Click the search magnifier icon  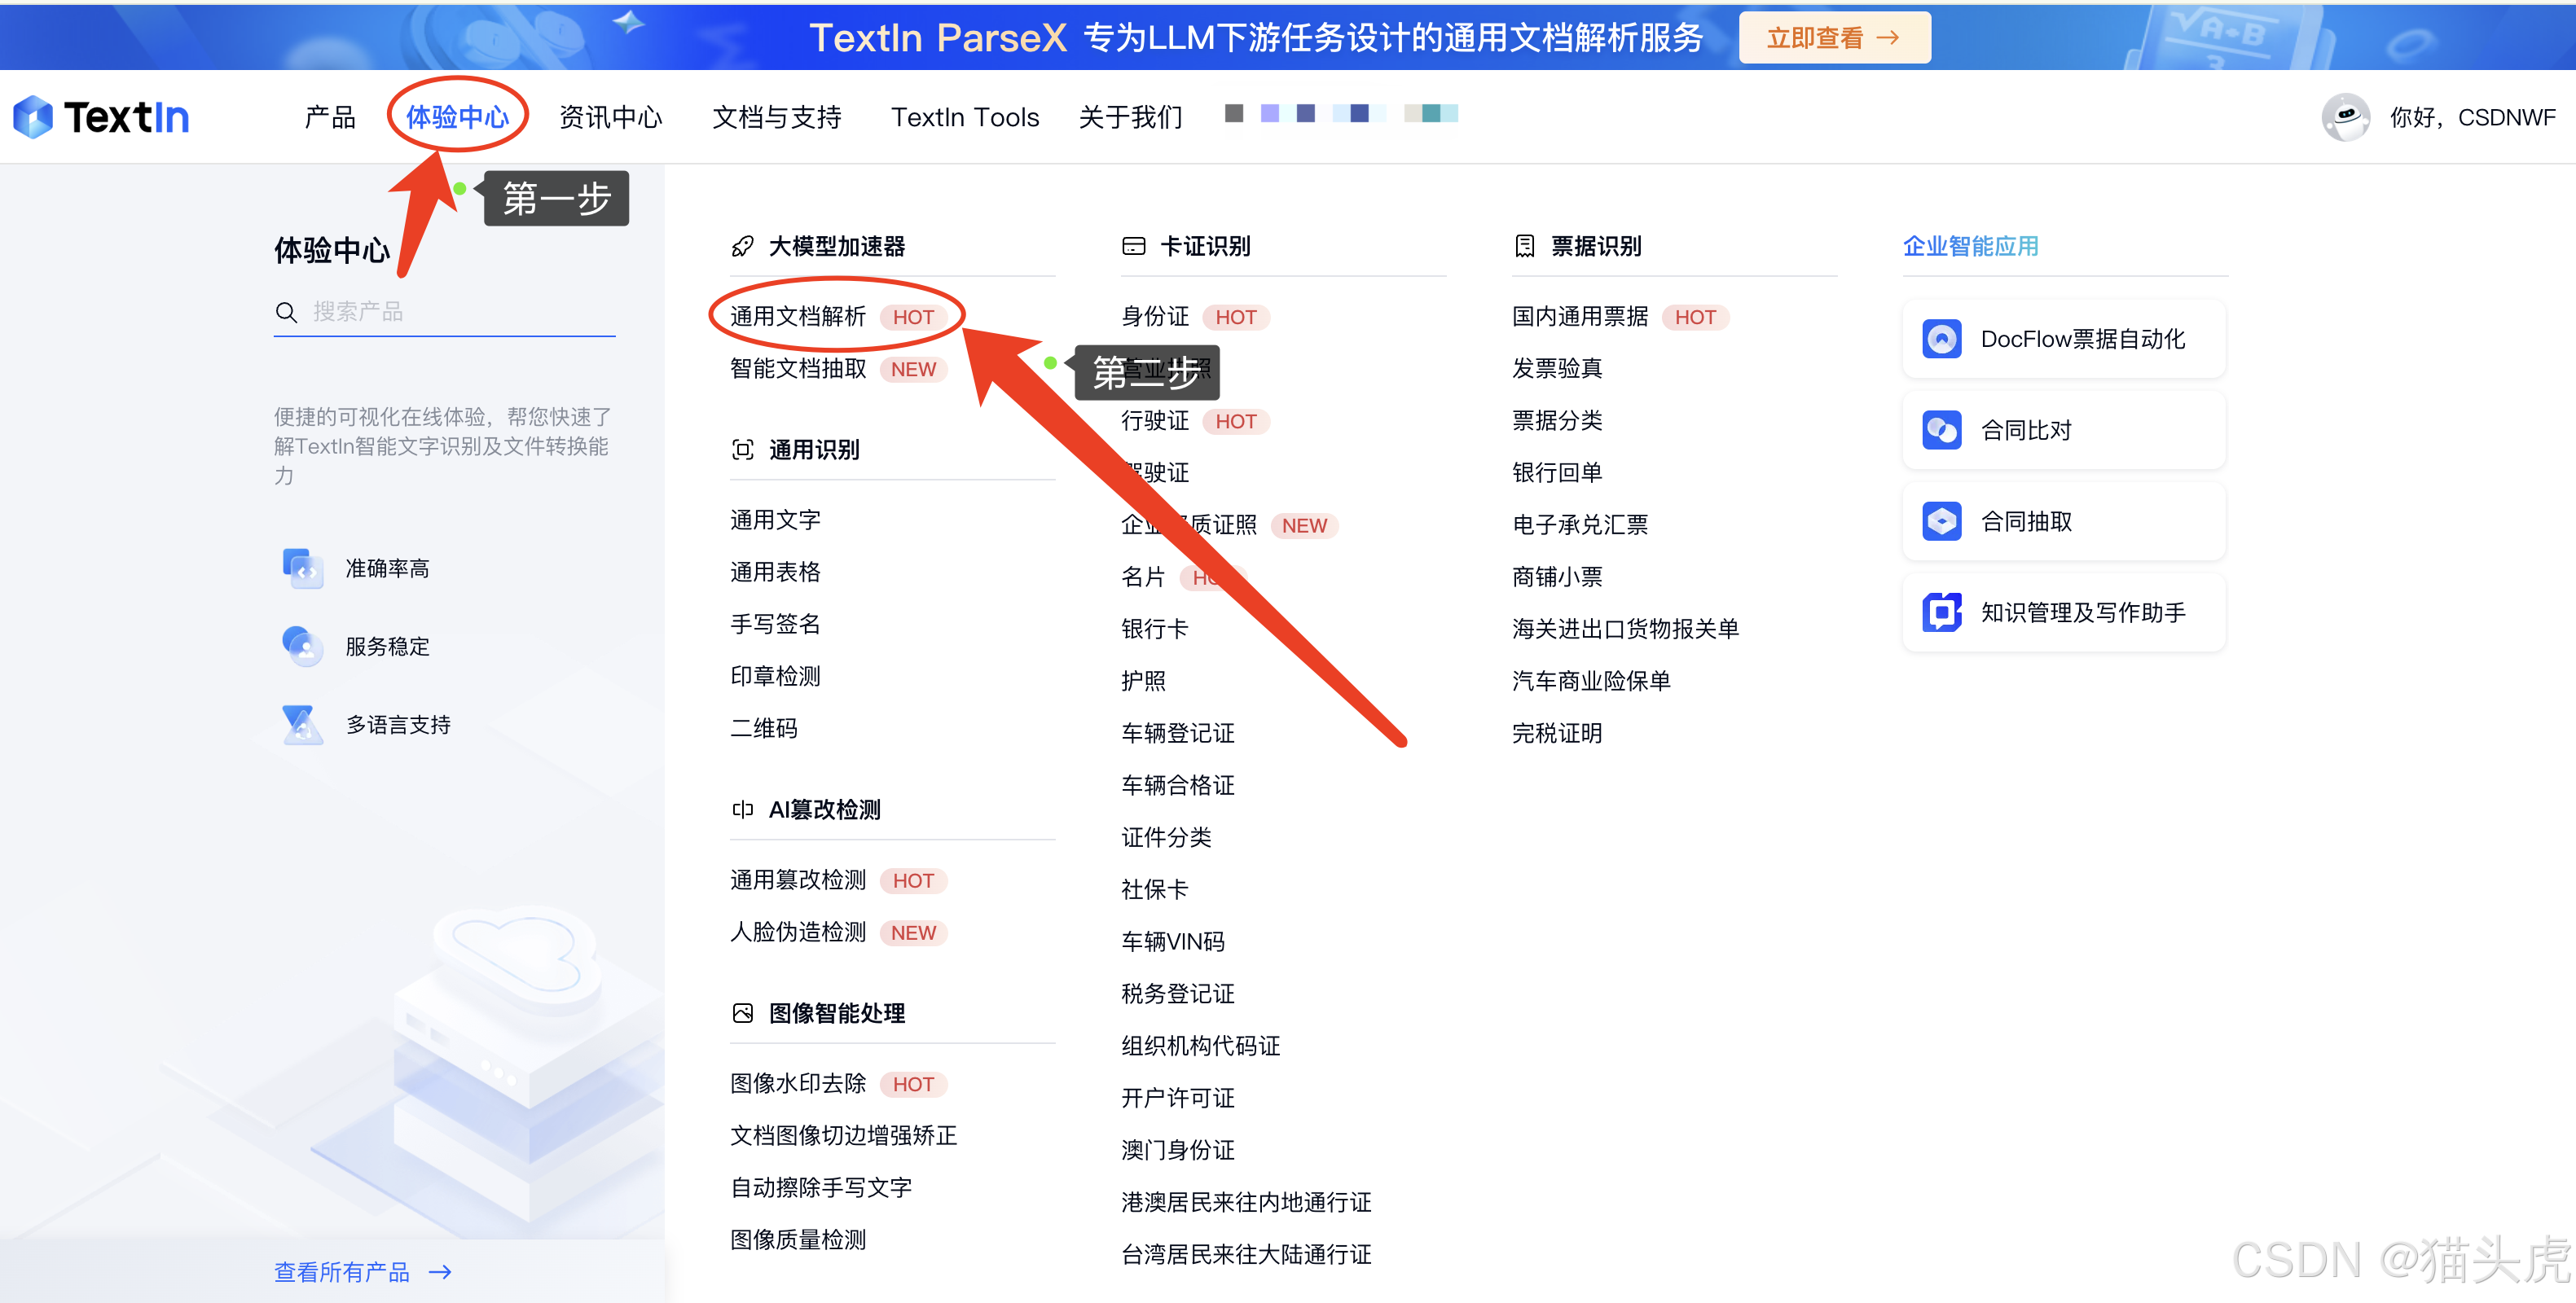click(286, 312)
